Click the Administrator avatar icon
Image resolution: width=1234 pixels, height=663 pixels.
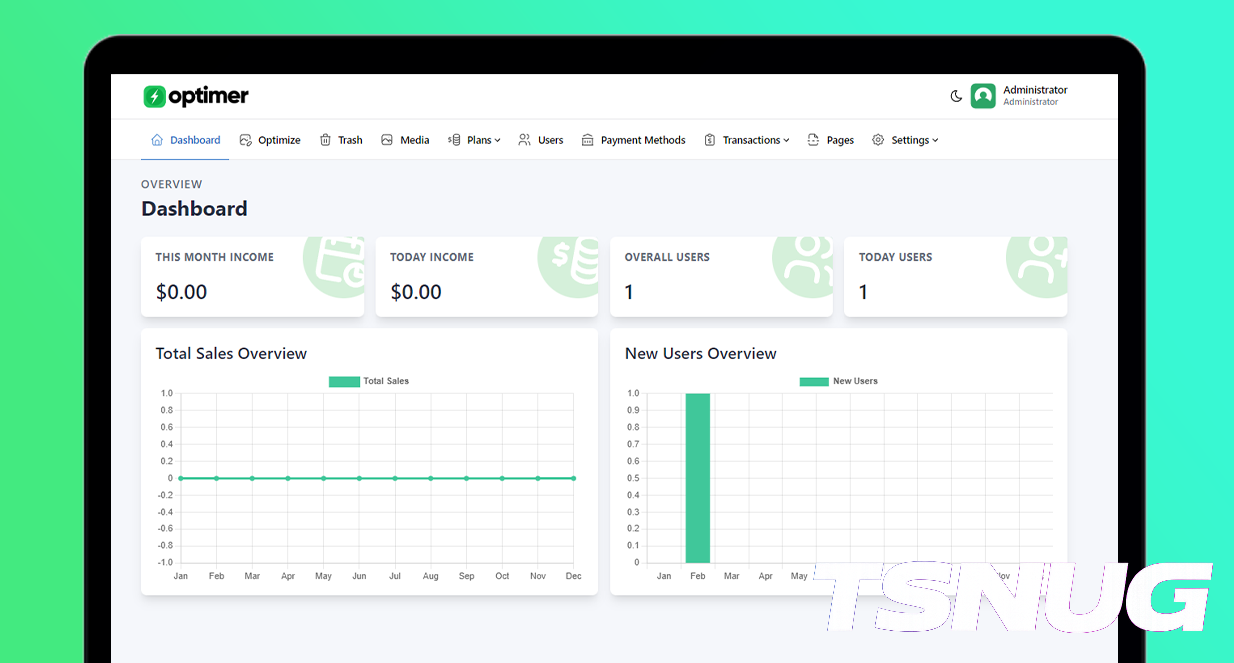pyautogui.click(x=983, y=96)
